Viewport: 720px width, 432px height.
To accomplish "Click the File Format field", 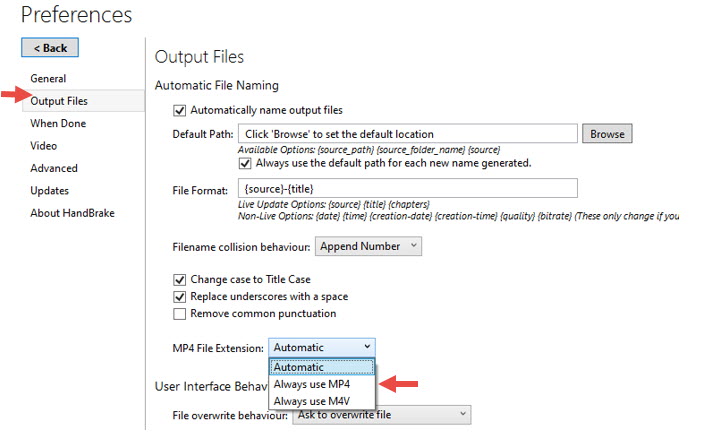I will [408, 188].
